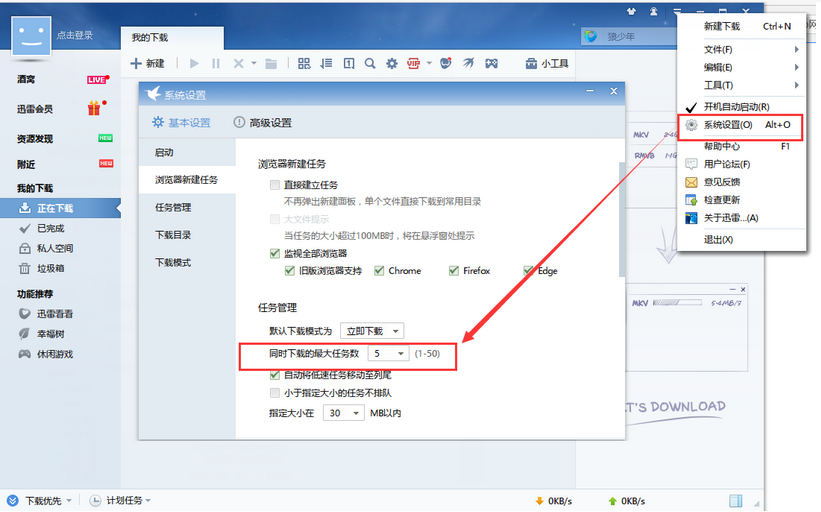Uncheck the Edge browser checkbox
Viewport: 821px width, 512px height.
[x=528, y=271]
